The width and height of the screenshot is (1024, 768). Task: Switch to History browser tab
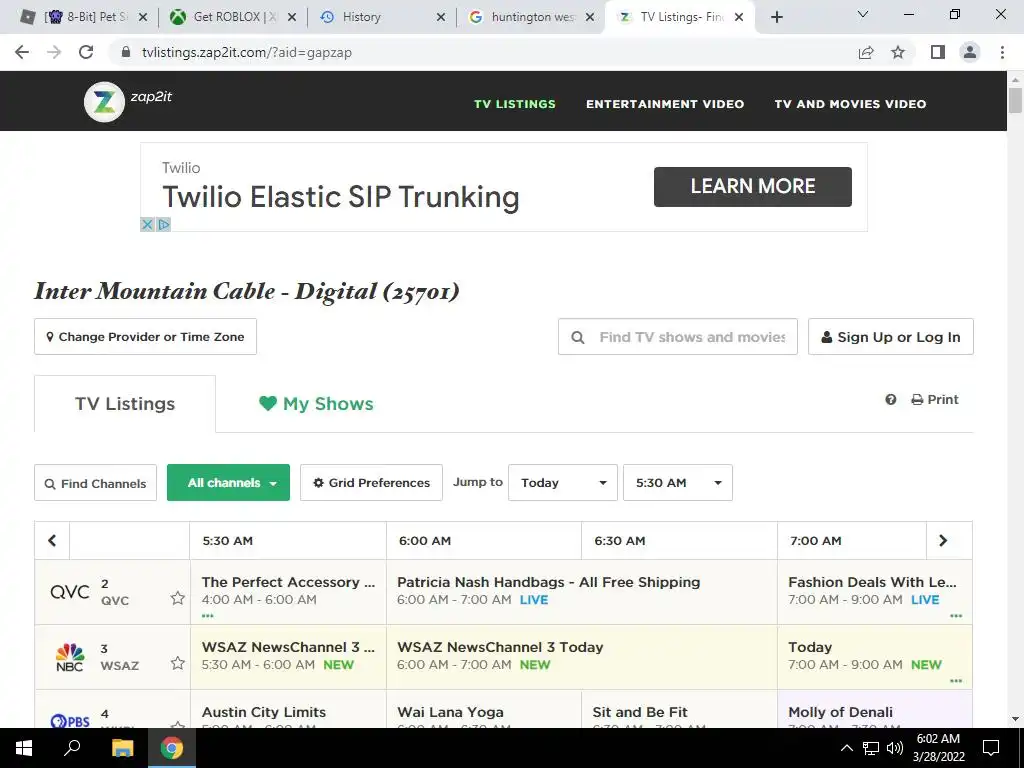point(383,17)
